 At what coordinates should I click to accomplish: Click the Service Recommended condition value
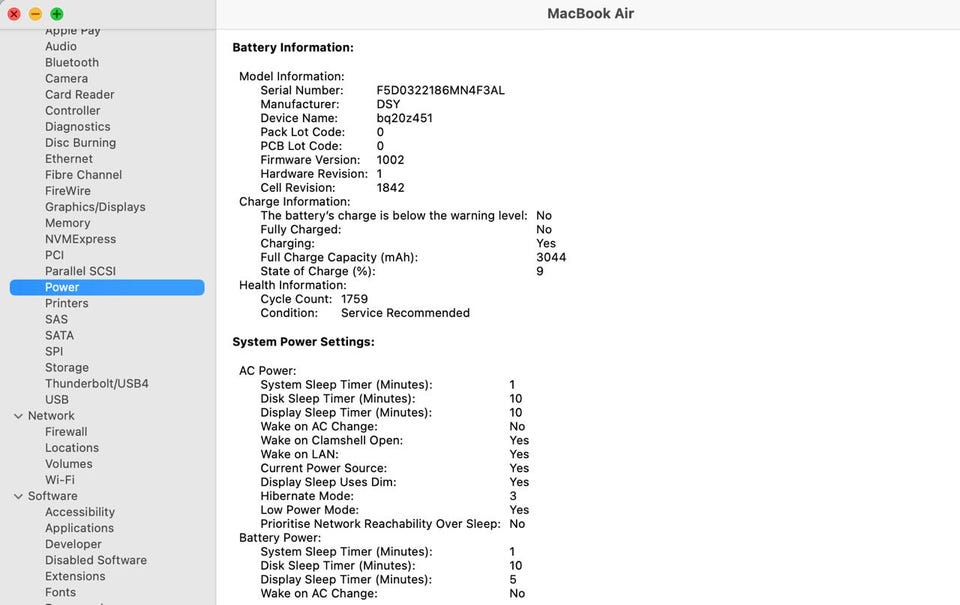pyautogui.click(x=405, y=313)
